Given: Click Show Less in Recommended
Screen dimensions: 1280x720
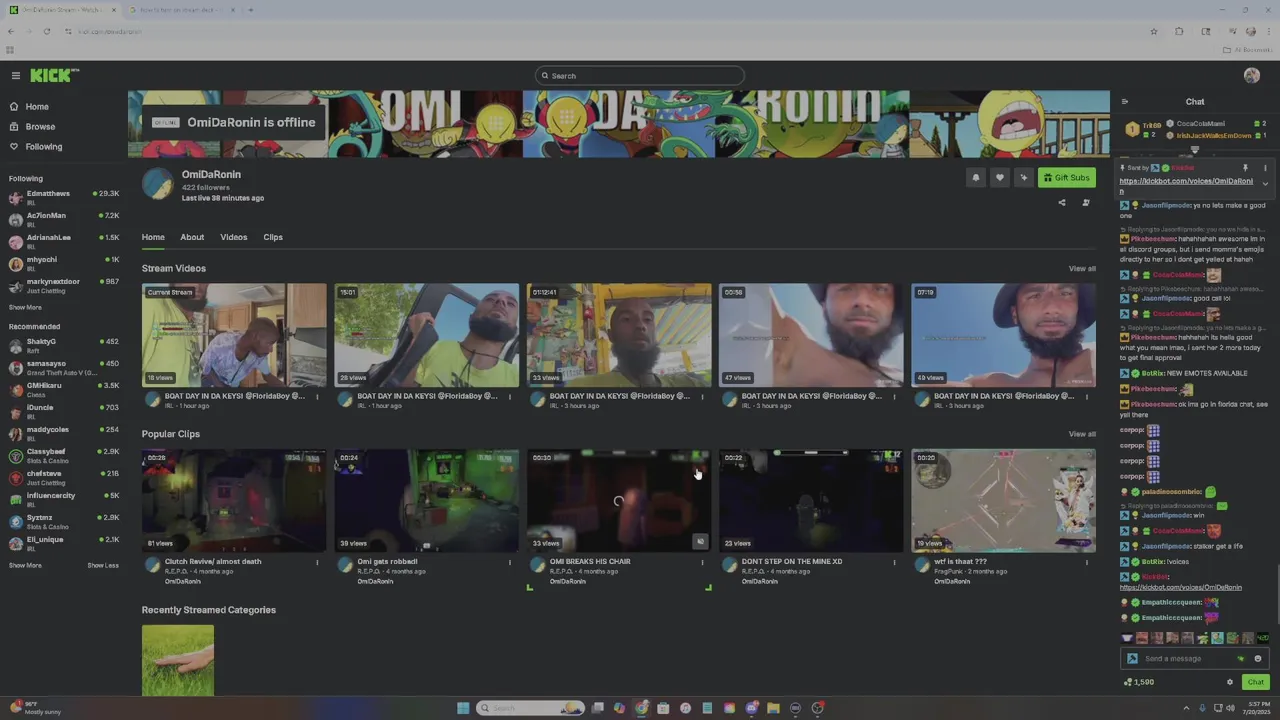Looking at the screenshot, I should [x=103, y=566].
